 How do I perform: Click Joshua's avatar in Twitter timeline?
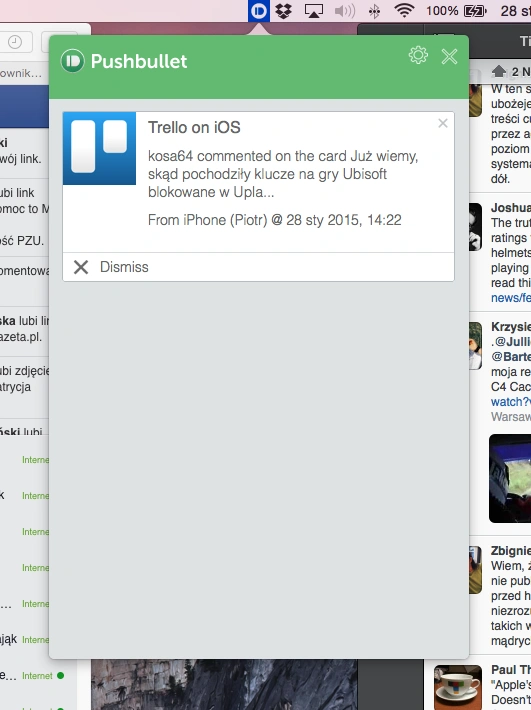[x=475, y=227]
